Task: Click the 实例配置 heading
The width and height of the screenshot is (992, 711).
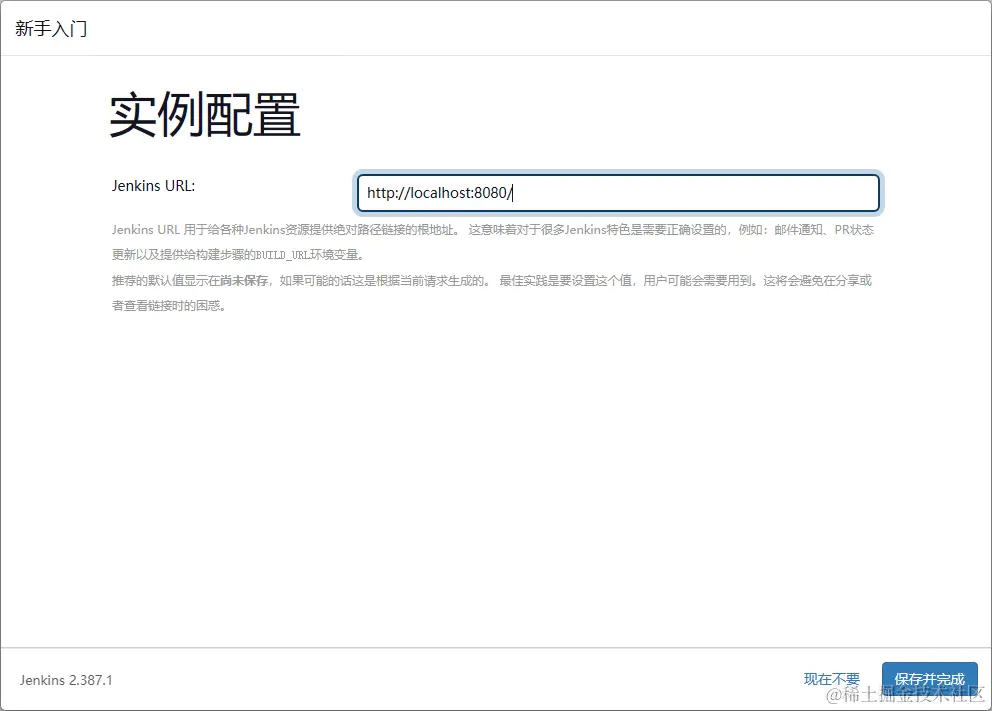Action: pos(205,114)
